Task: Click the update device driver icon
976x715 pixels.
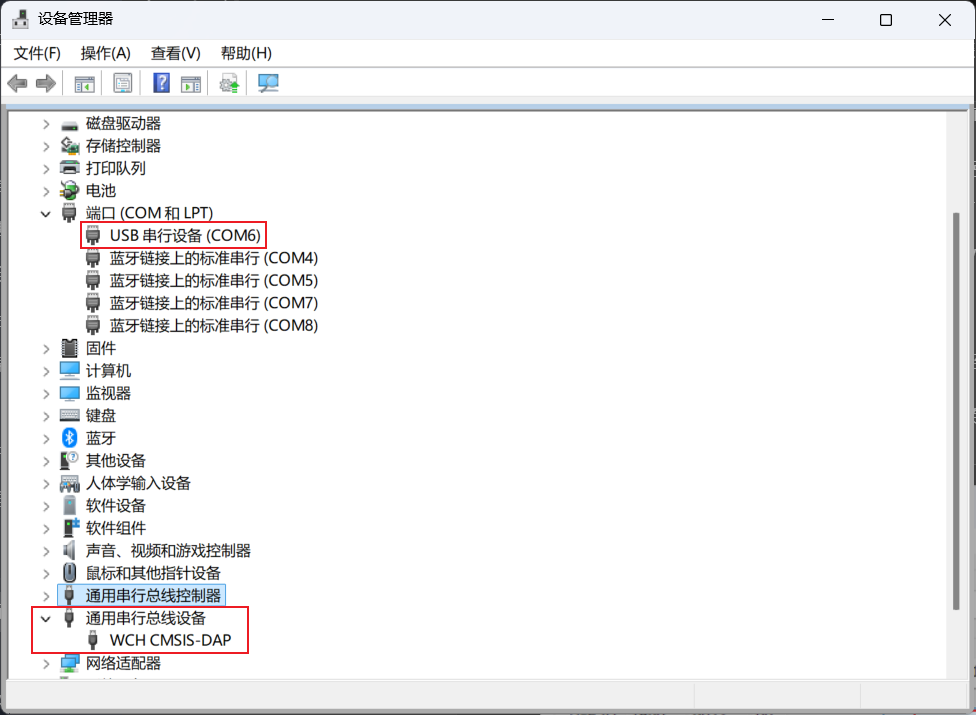Action: (x=230, y=83)
